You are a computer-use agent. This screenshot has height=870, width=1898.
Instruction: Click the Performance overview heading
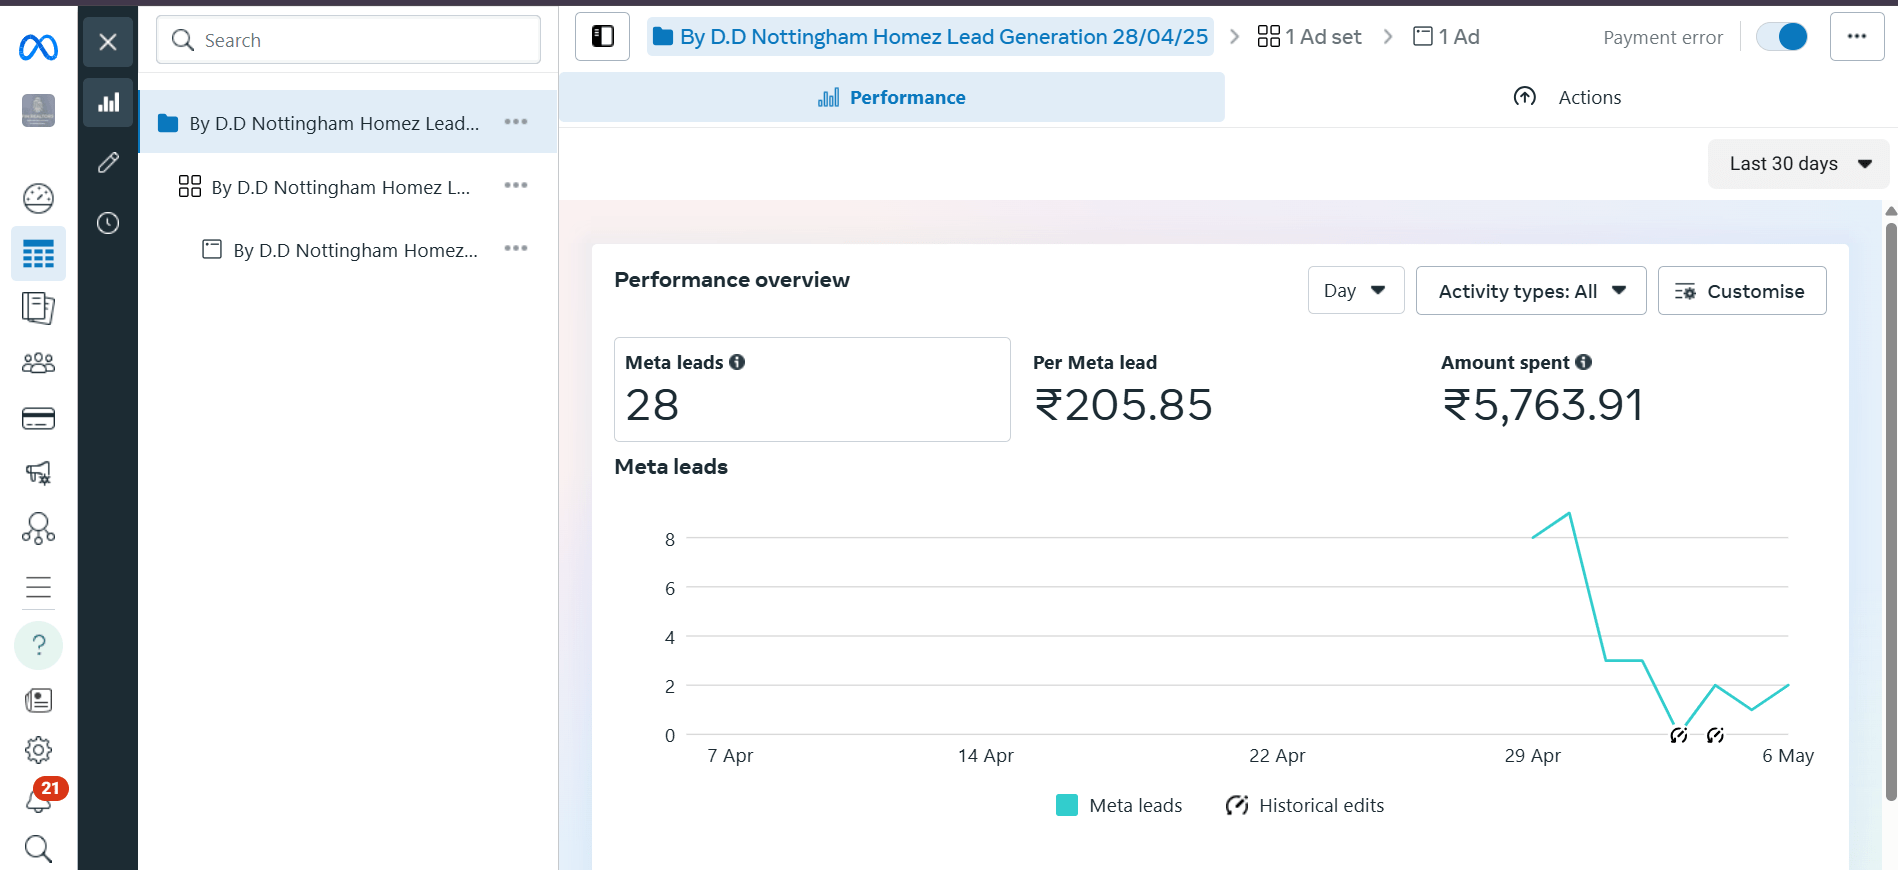click(732, 280)
